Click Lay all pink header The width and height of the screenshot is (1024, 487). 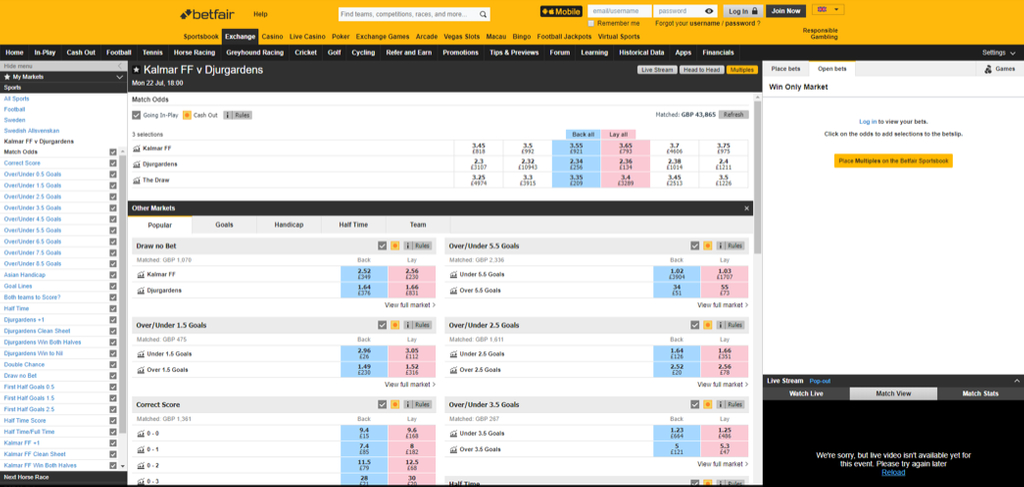pos(618,134)
